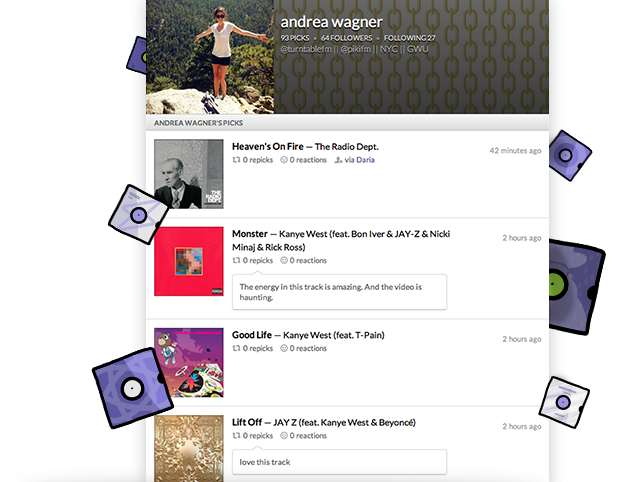Click The Radio Dept. album cover

click(189, 174)
